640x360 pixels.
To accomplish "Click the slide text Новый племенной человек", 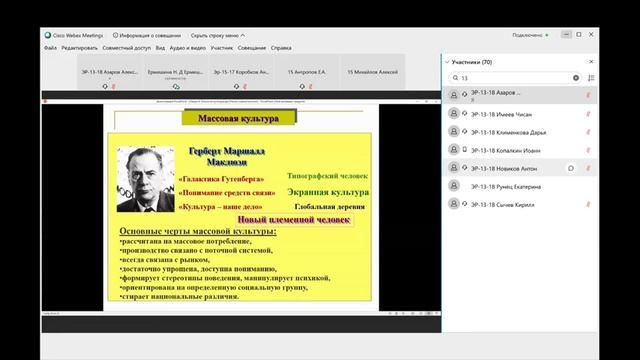I will [x=294, y=220].
